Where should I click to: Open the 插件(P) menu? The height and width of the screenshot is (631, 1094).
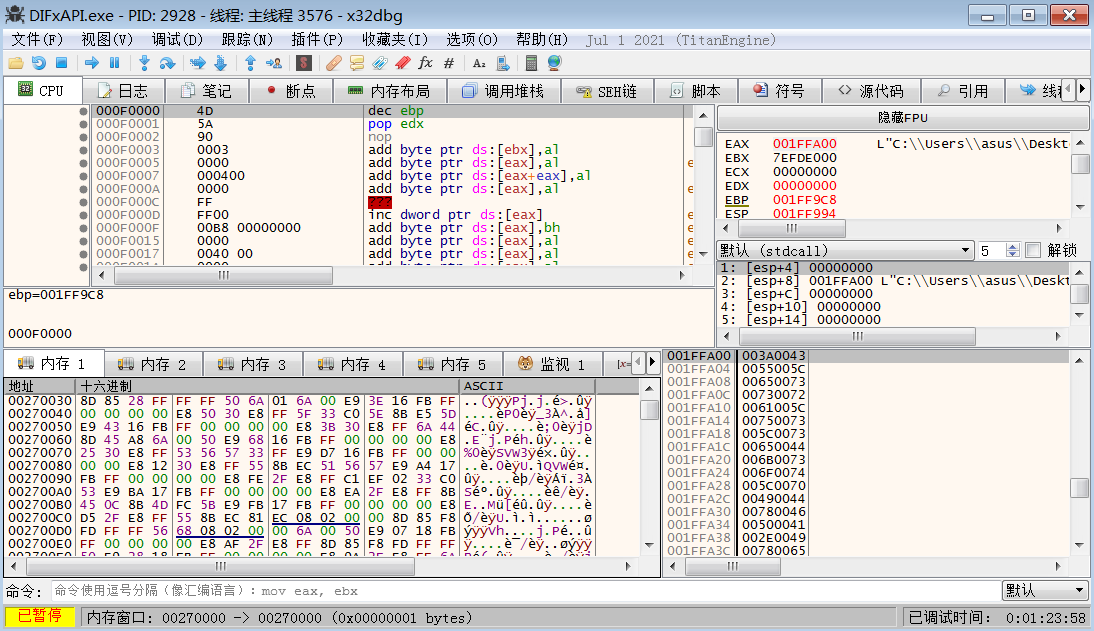tap(317, 40)
